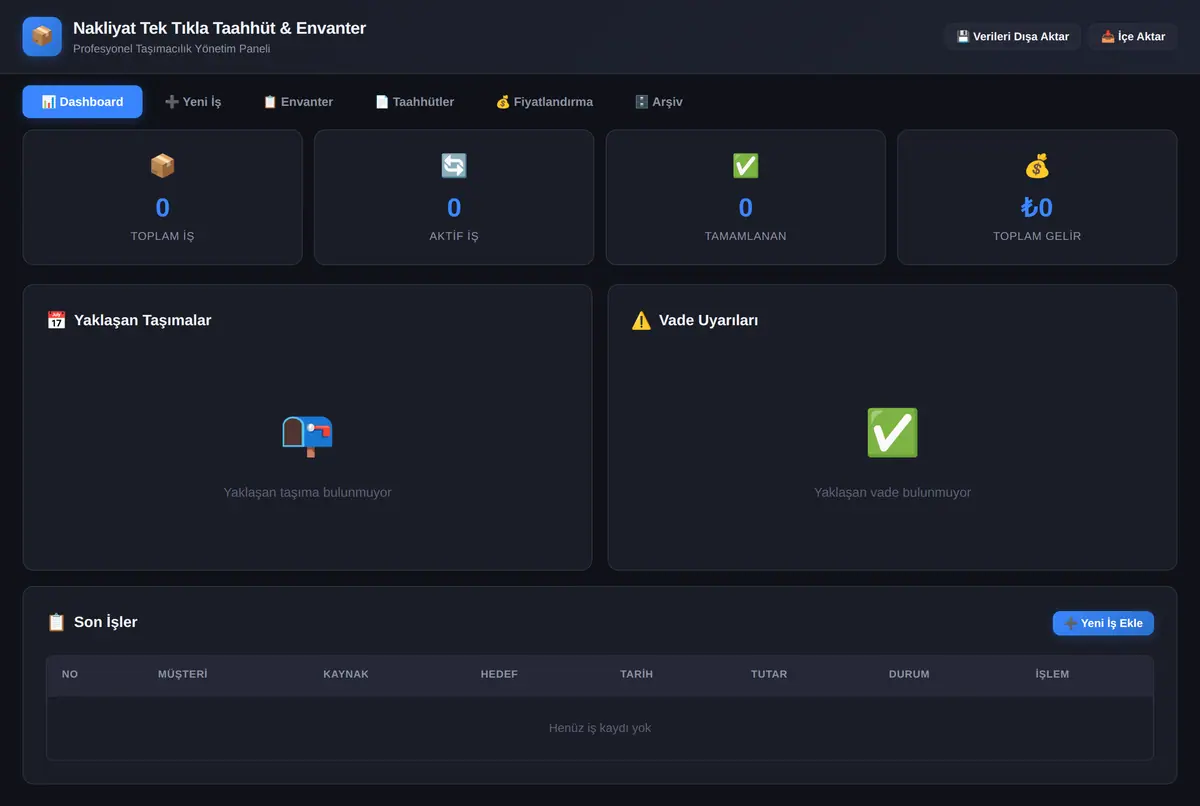Click the NO column header
This screenshot has height=806, width=1200.
coord(70,674)
